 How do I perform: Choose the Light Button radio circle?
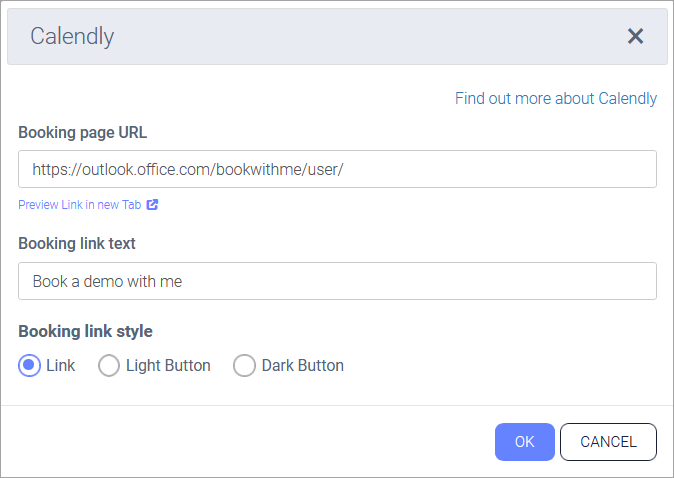(109, 366)
